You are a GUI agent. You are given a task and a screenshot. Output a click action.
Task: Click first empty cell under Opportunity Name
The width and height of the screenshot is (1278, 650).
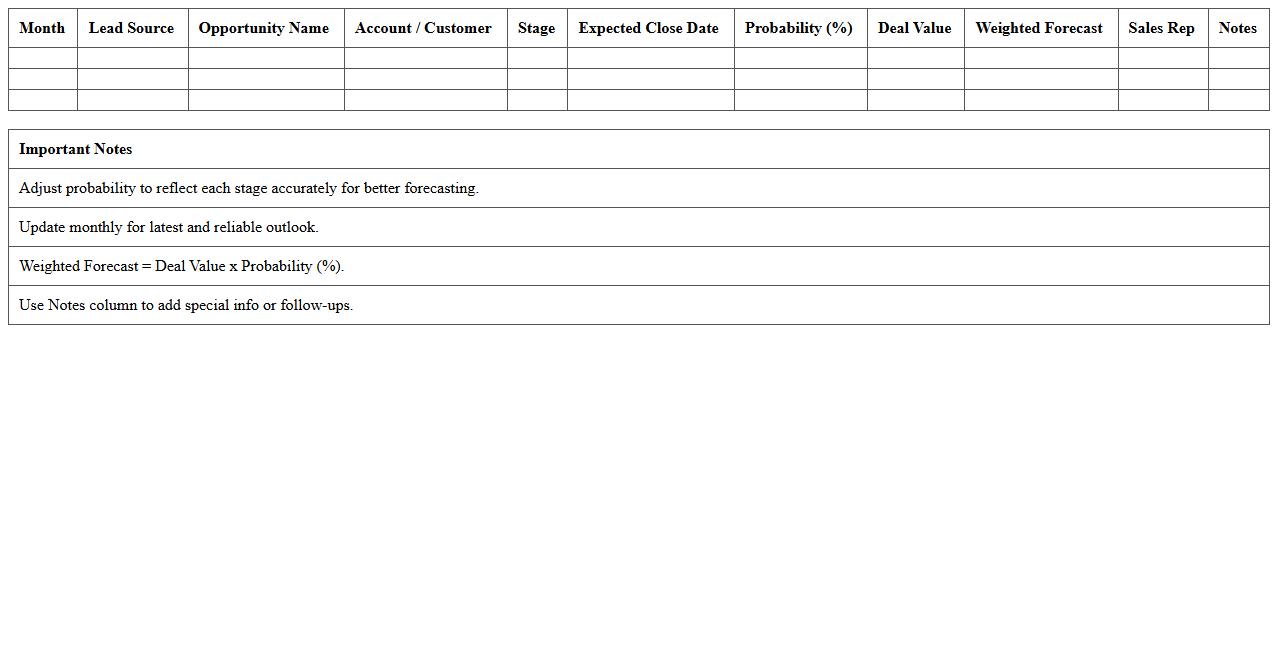click(266, 58)
